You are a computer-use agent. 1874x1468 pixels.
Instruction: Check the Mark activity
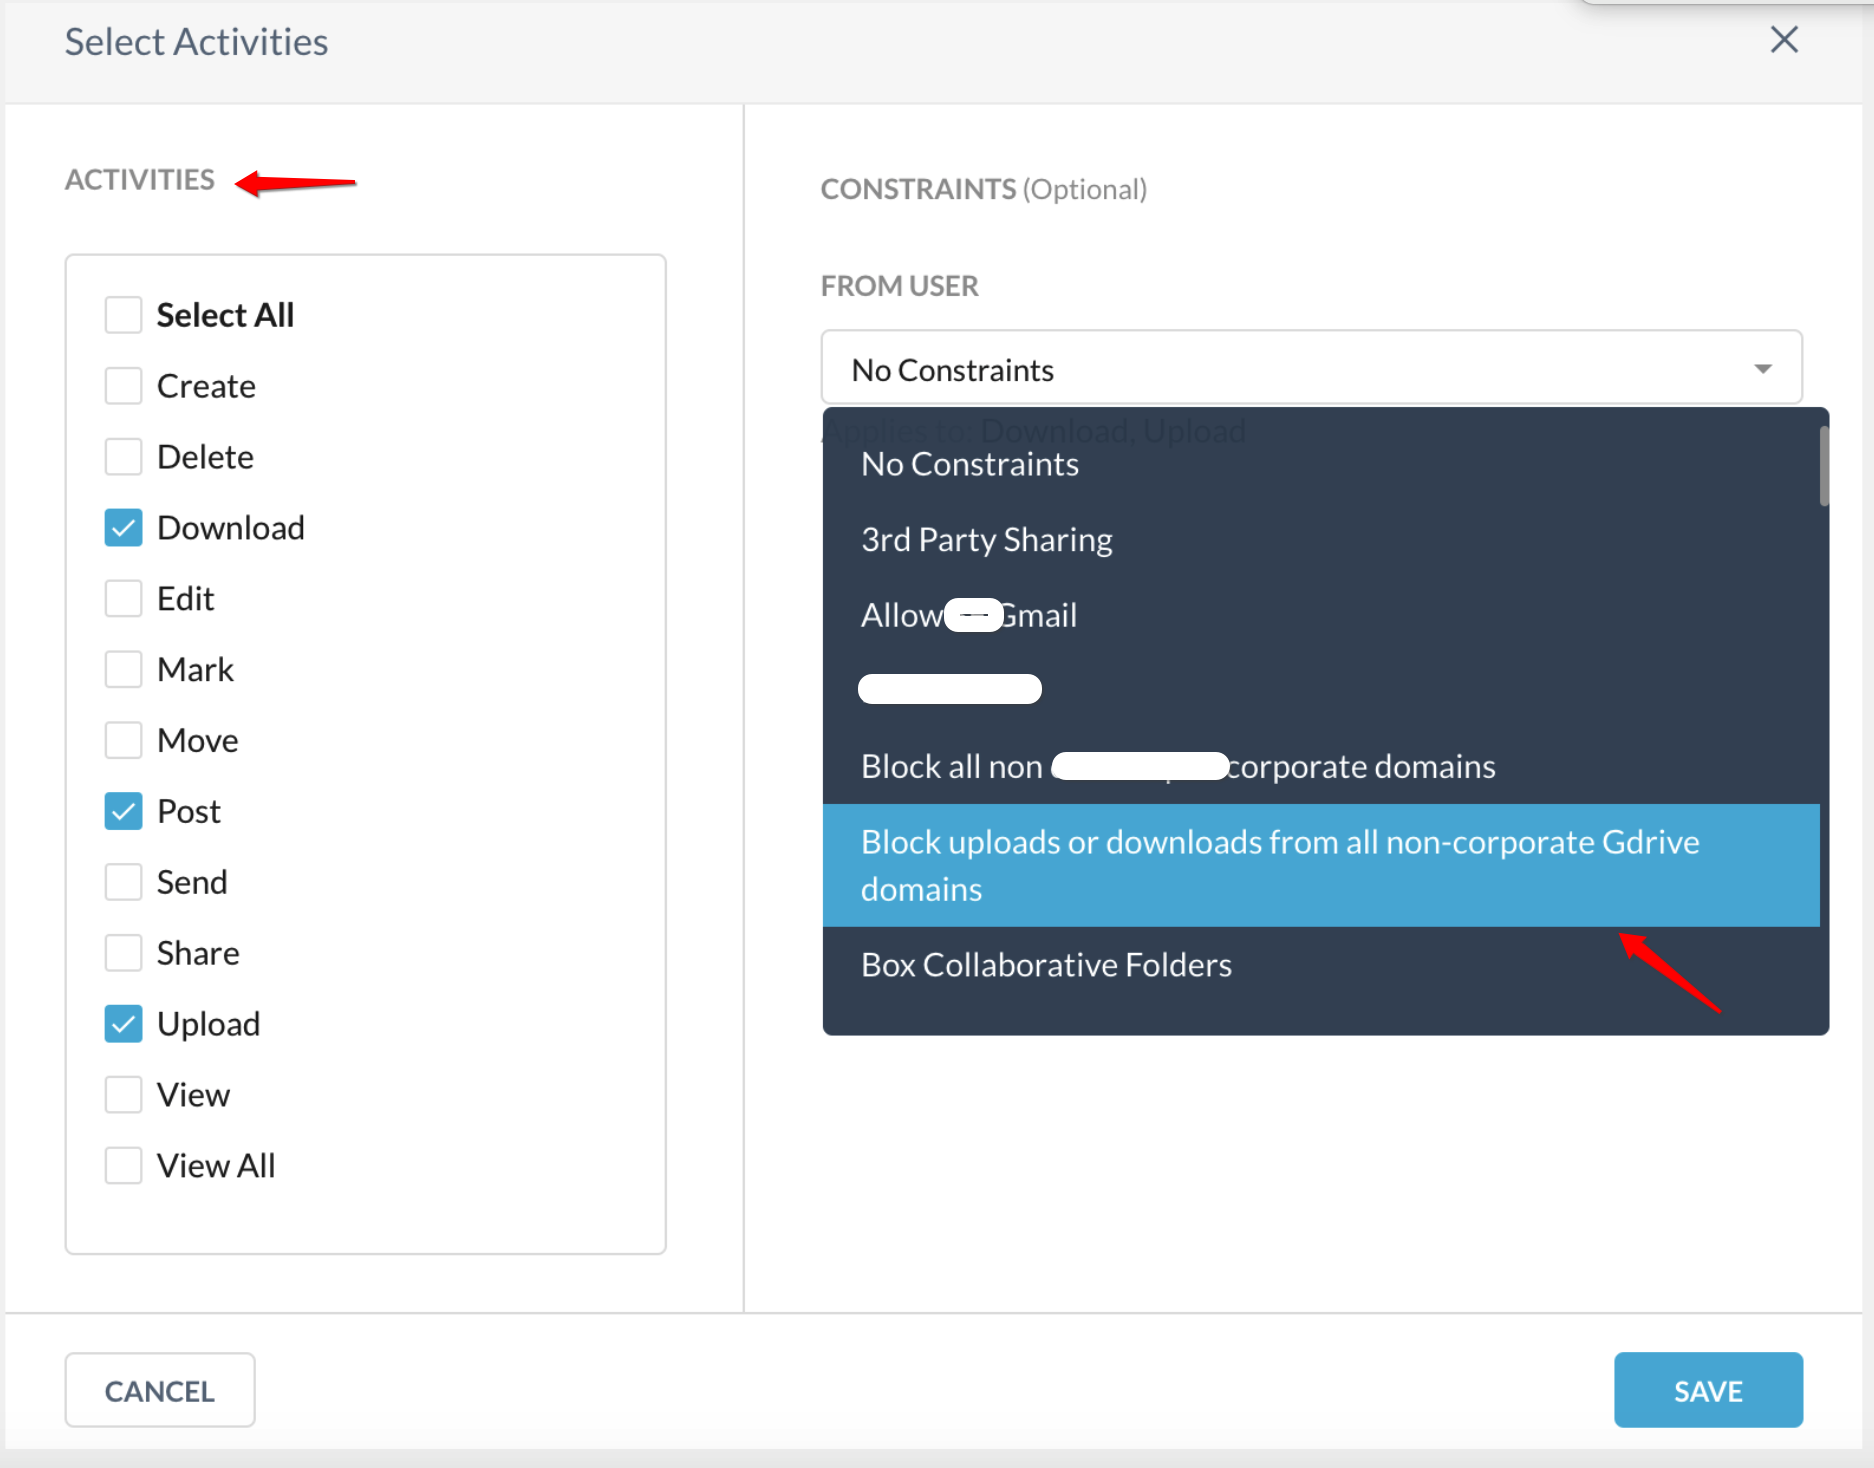point(123,669)
